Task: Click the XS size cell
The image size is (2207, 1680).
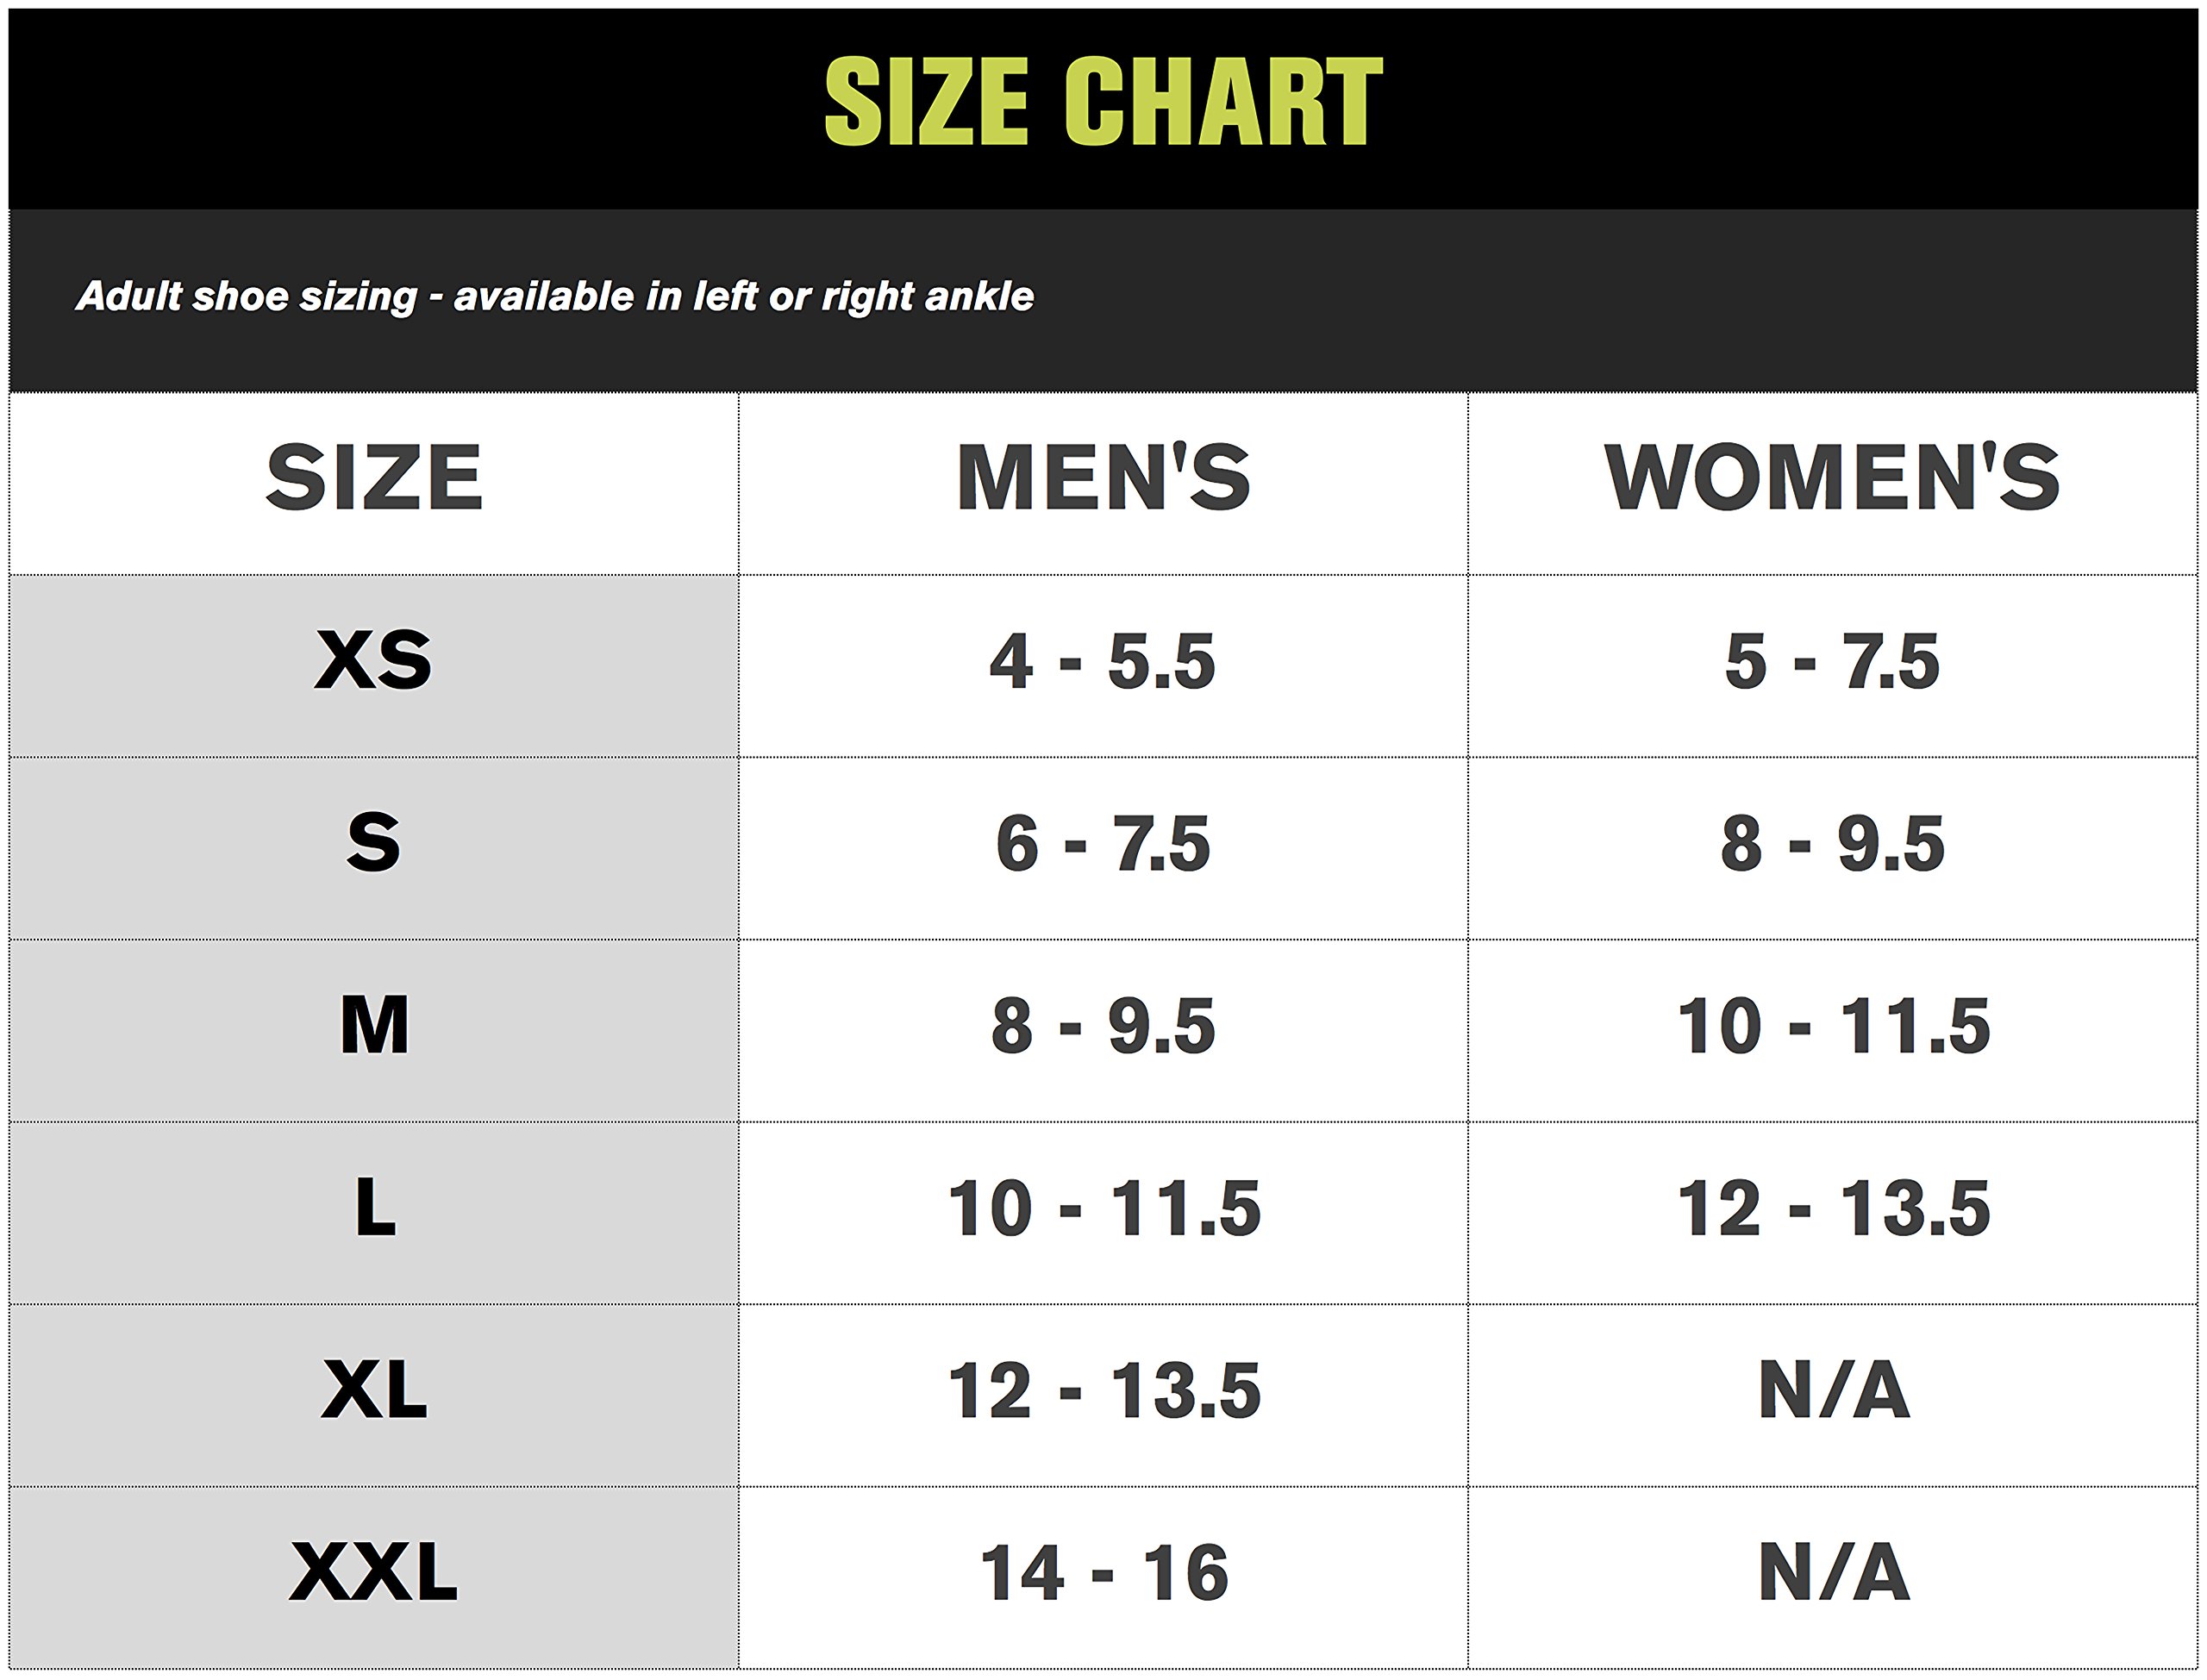Action: click(373, 661)
